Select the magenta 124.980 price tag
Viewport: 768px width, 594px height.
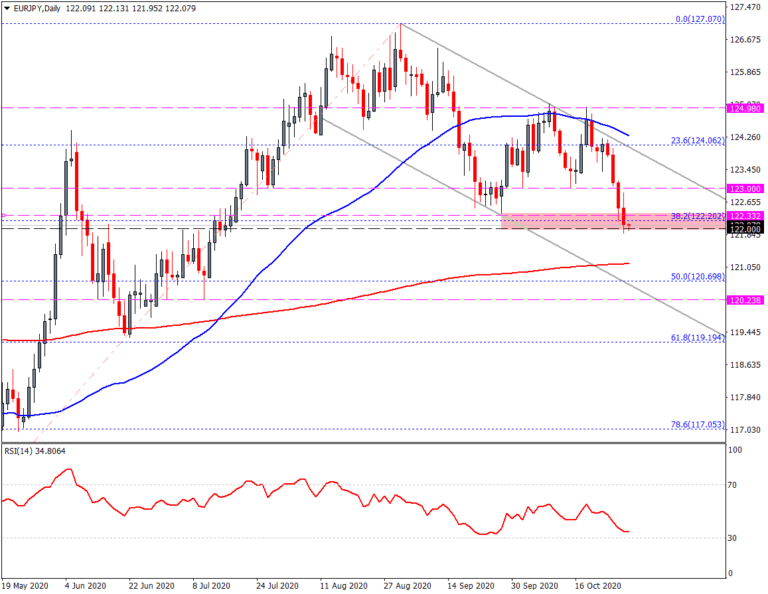[x=745, y=108]
